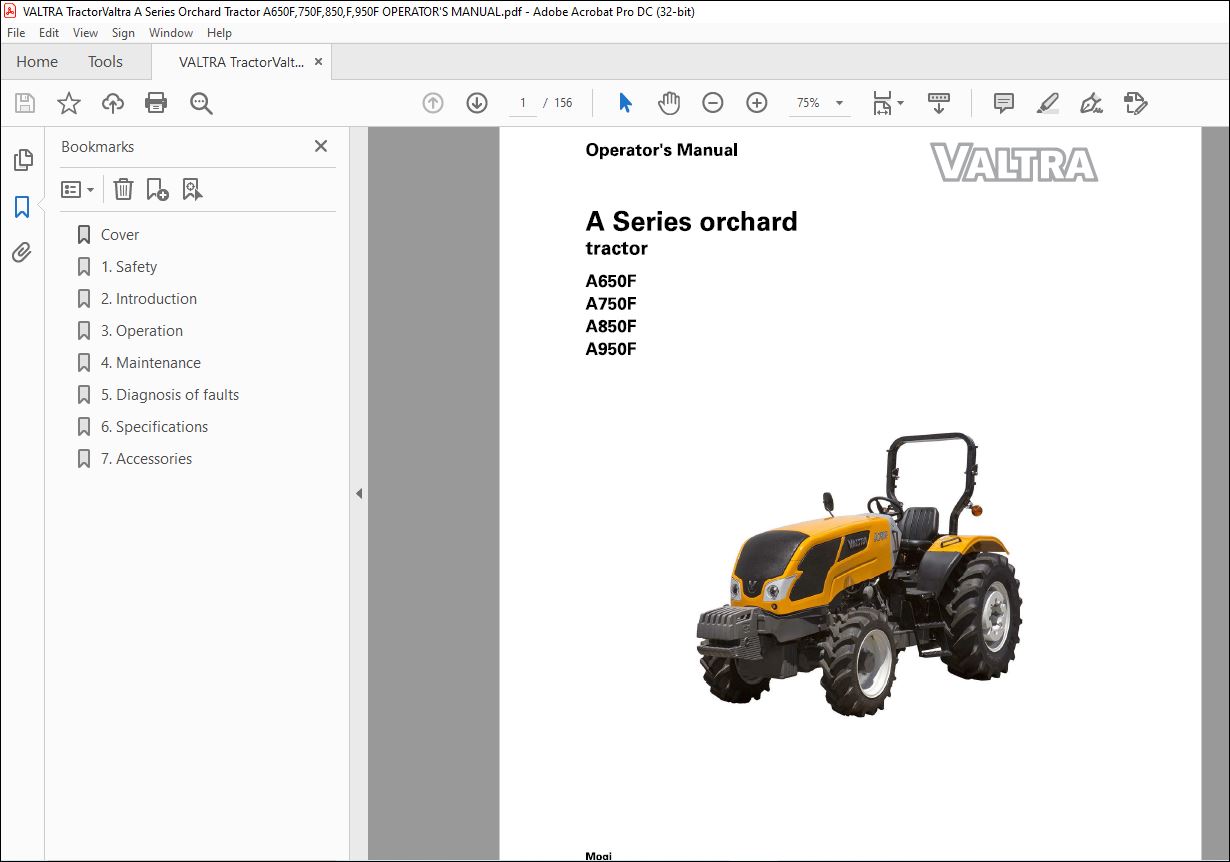Jump to the Cover bookmark

(120, 235)
